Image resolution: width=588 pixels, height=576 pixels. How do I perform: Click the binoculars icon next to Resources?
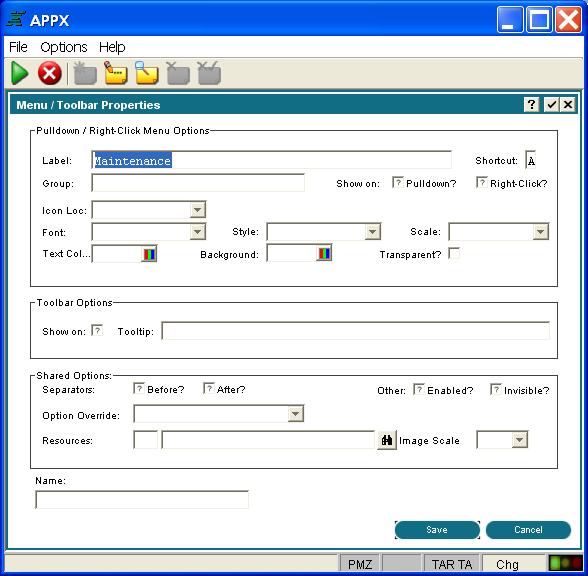387,440
